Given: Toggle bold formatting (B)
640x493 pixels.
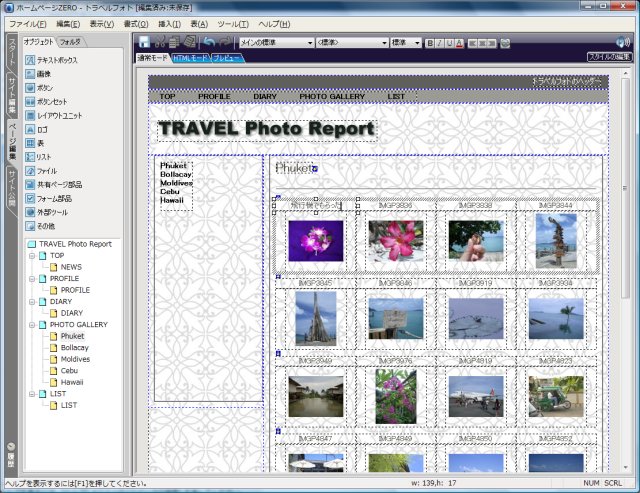Looking at the screenshot, I should (430, 43).
